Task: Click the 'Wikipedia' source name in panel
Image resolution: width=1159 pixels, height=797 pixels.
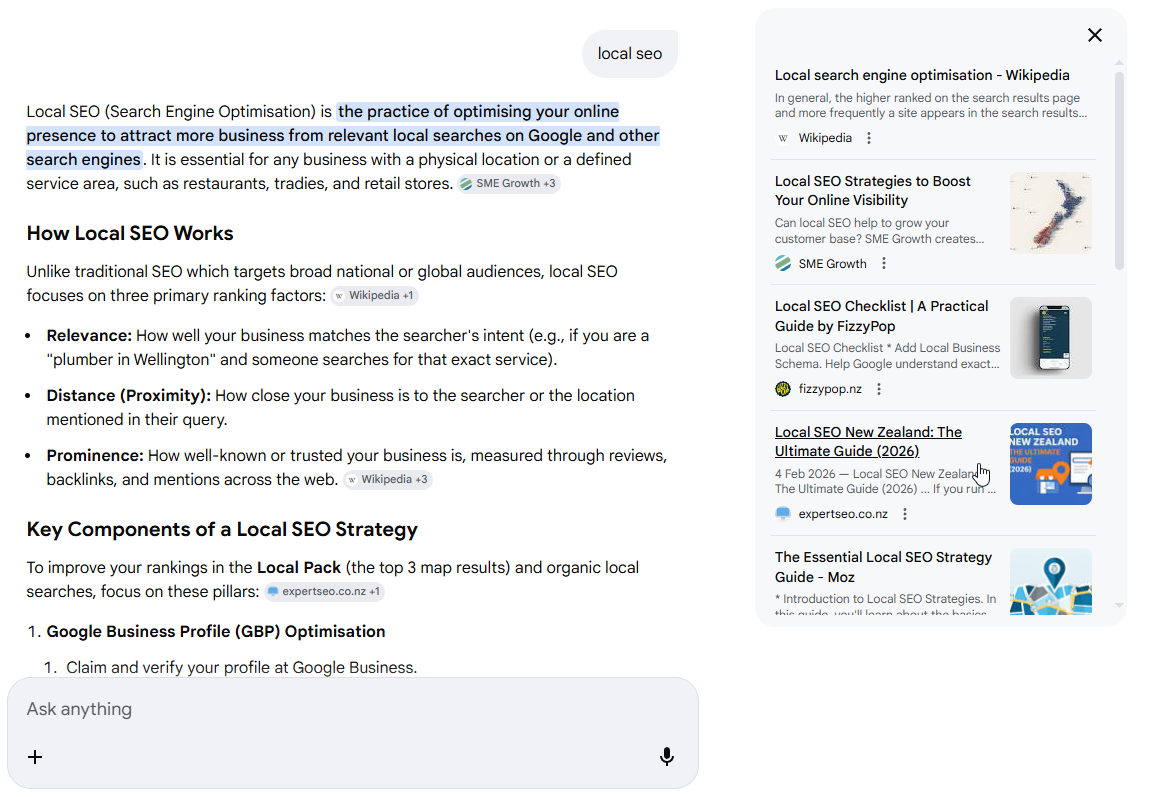Action: pyautogui.click(x=825, y=138)
